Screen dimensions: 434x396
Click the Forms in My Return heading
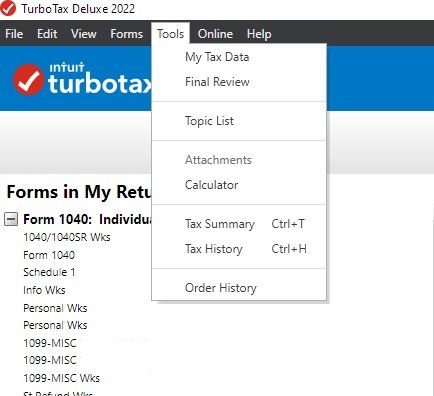79,192
